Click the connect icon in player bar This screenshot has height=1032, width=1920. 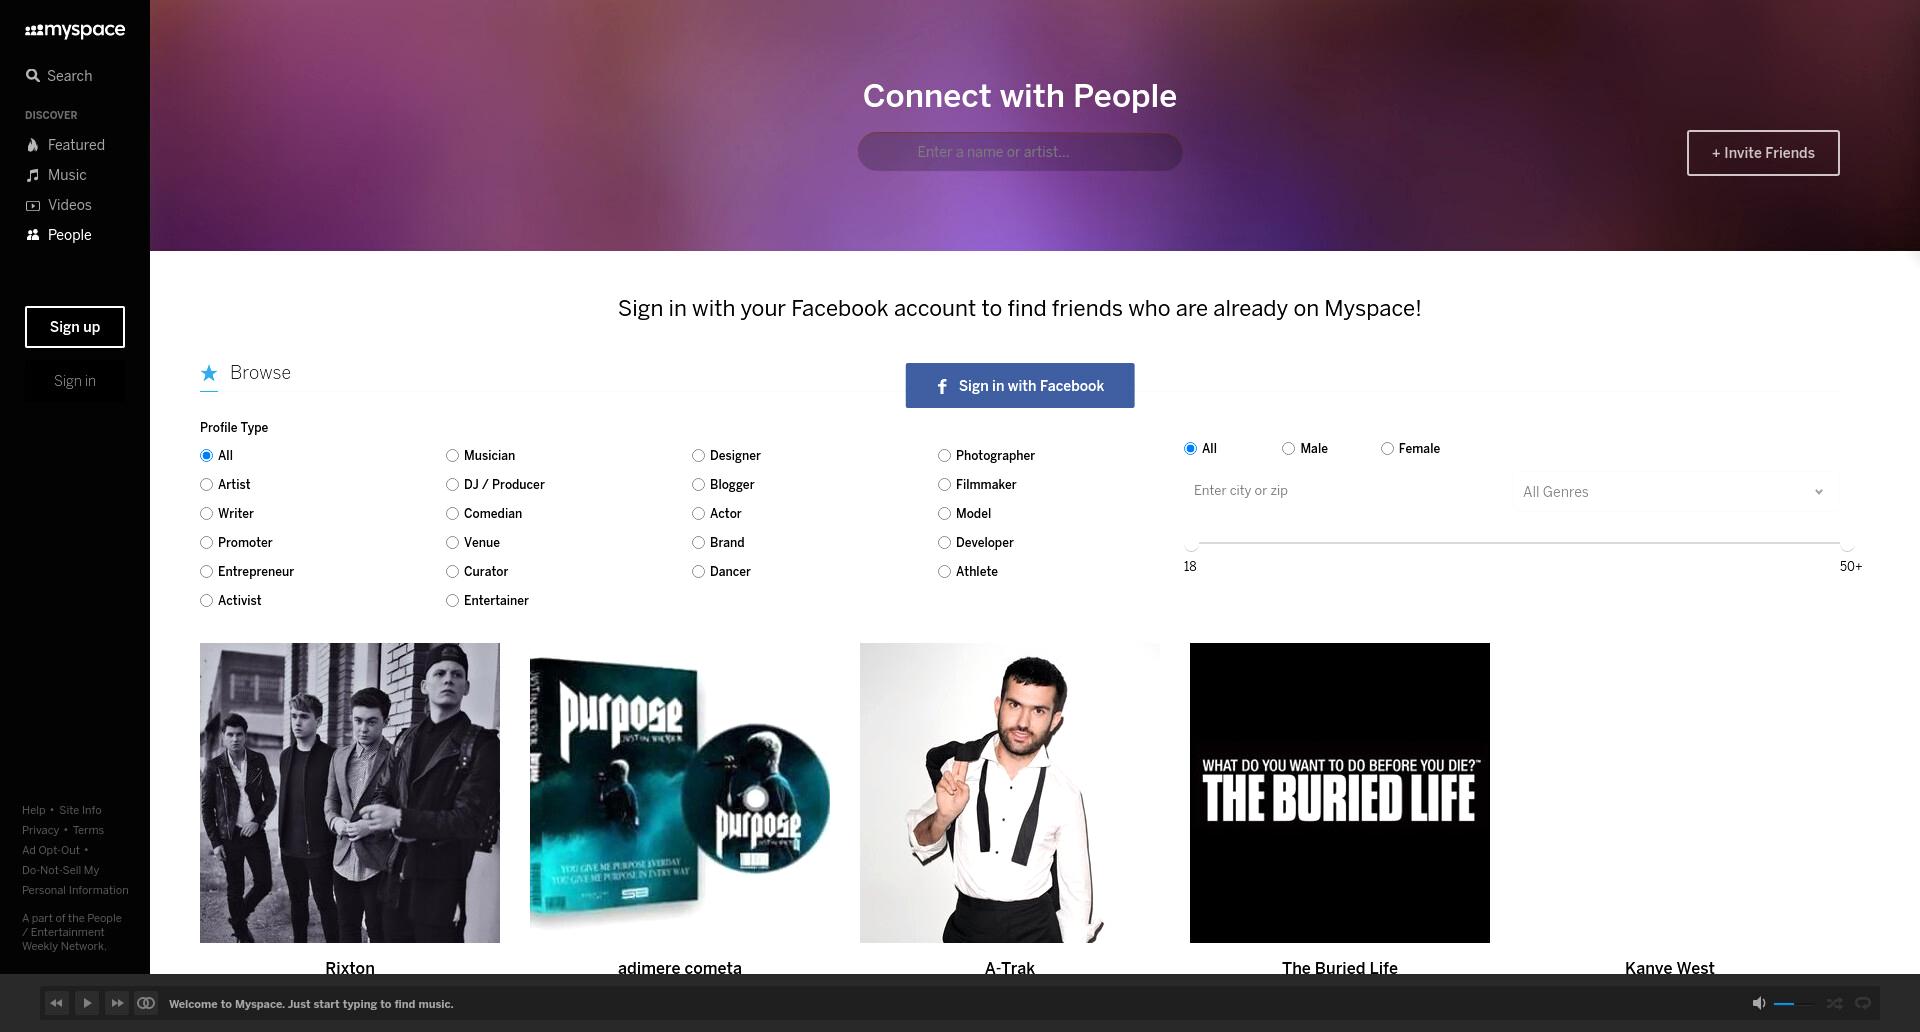(x=146, y=1003)
